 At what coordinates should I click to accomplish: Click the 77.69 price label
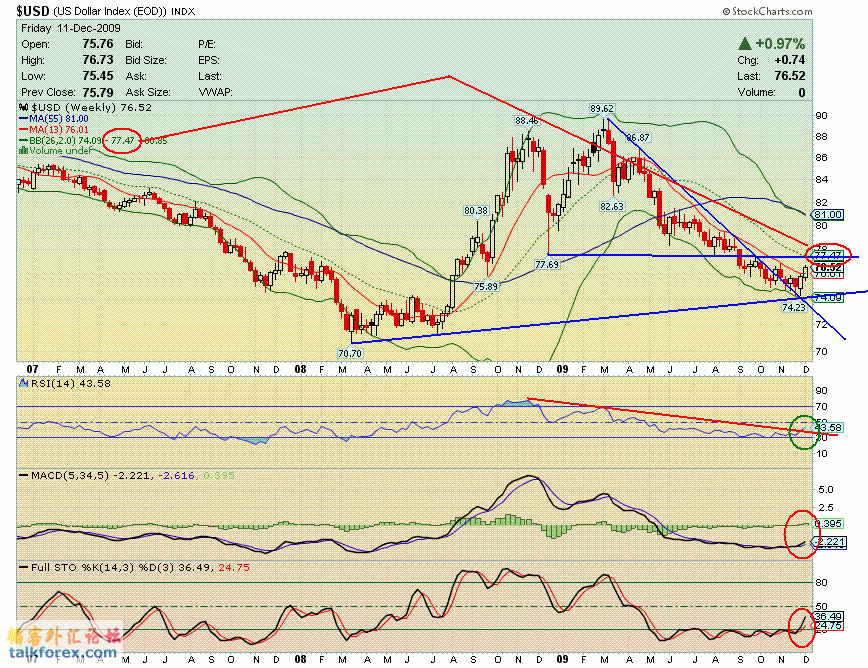(547, 265)
